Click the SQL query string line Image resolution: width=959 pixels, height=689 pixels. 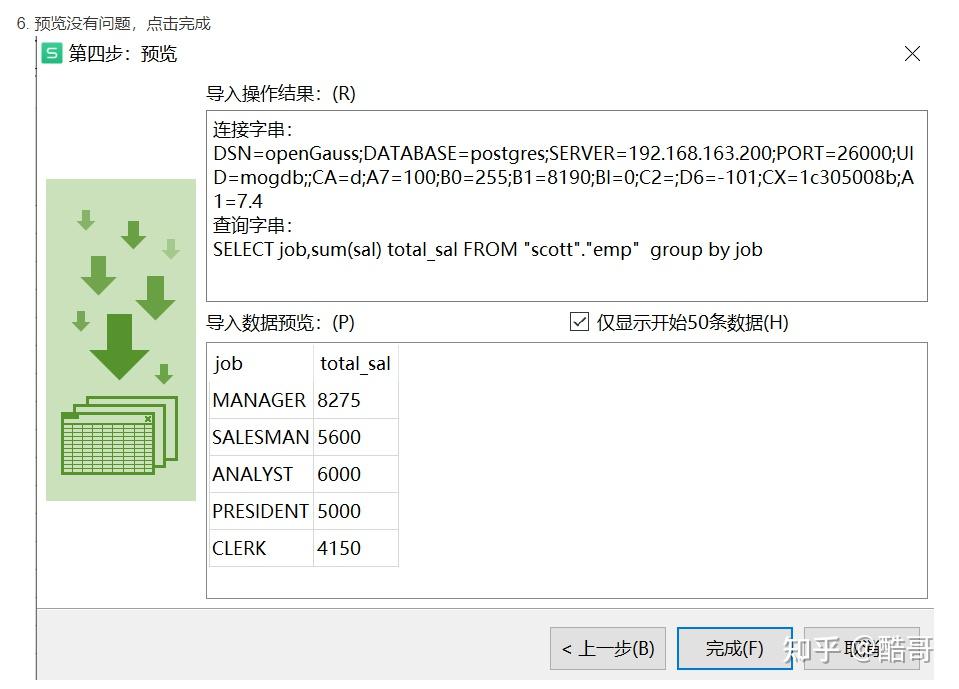click(487, 249)
